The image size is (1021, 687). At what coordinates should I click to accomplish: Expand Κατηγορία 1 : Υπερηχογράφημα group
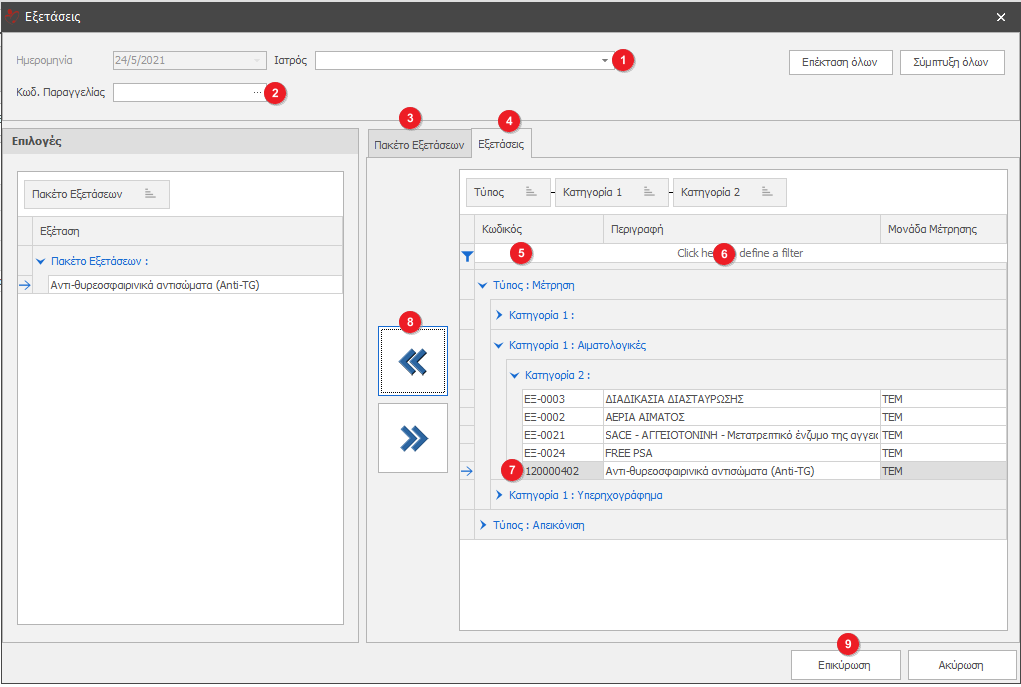499,495
